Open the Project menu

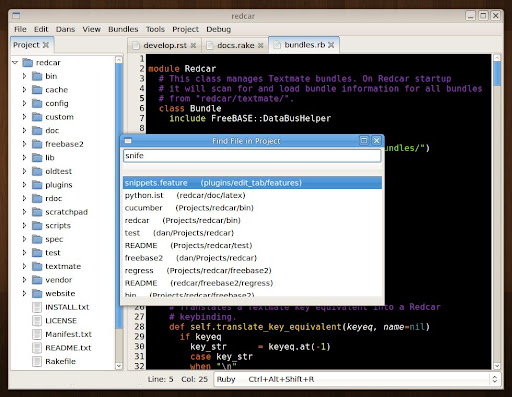pos(185,29)
